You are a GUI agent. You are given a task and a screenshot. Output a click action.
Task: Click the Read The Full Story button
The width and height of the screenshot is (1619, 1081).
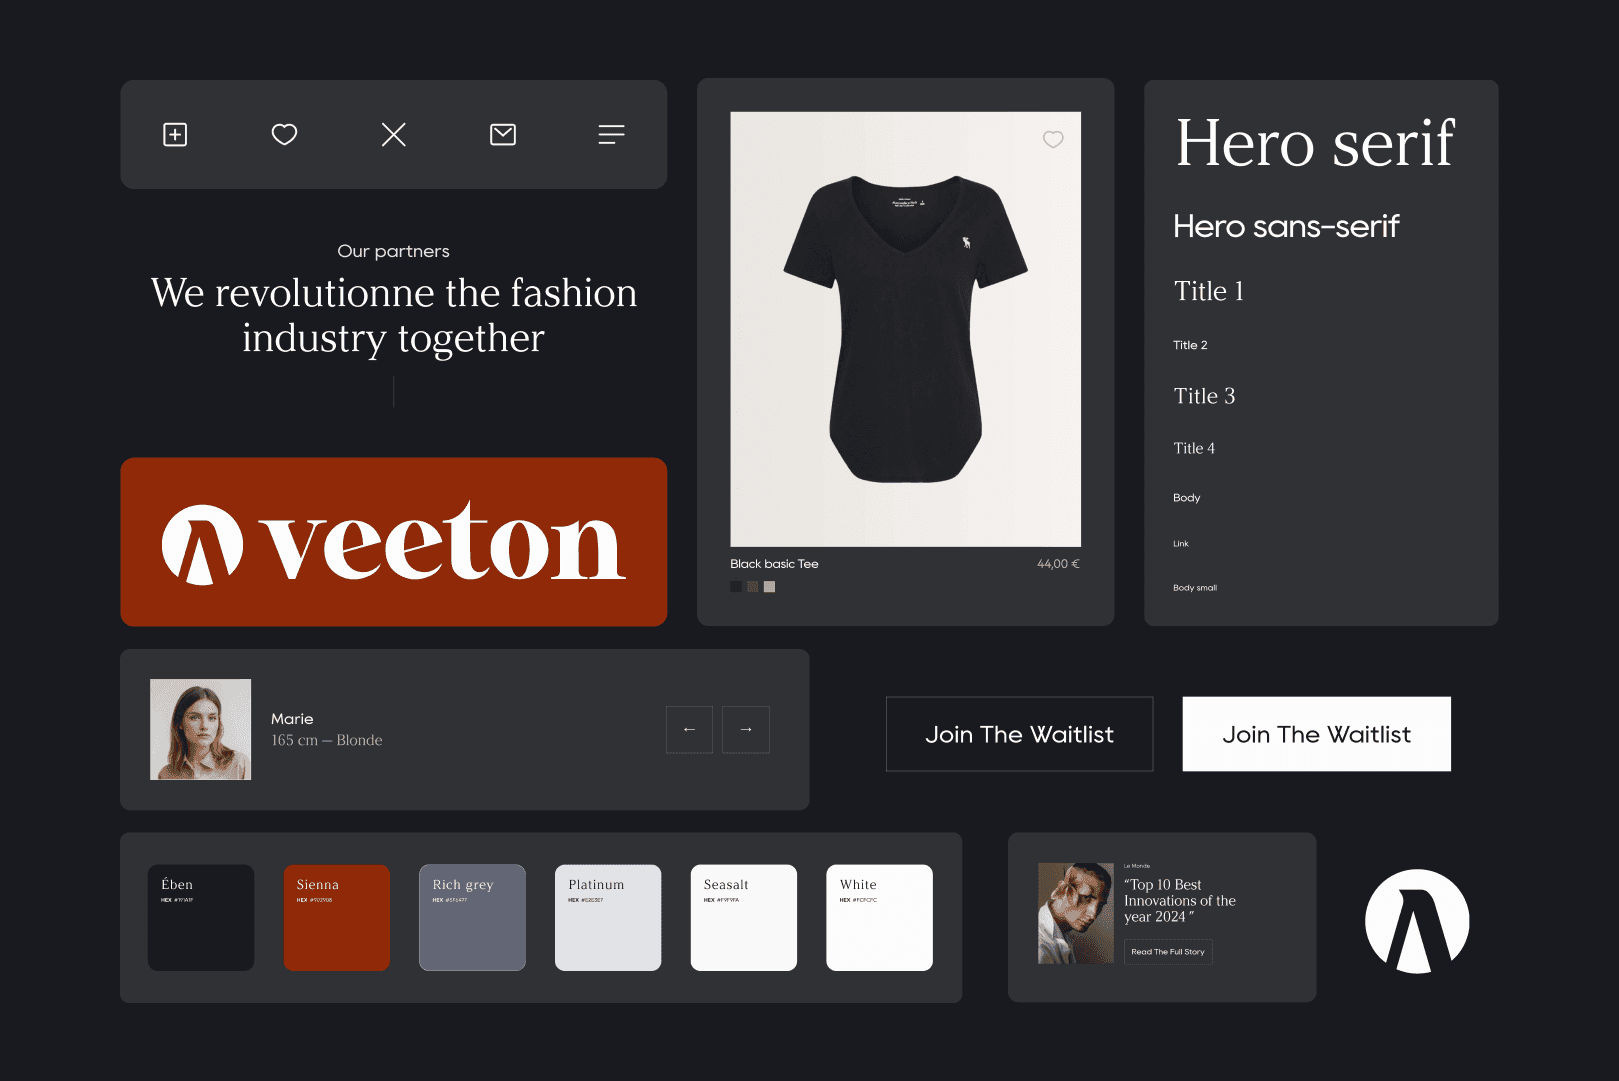click(1168, 952)
